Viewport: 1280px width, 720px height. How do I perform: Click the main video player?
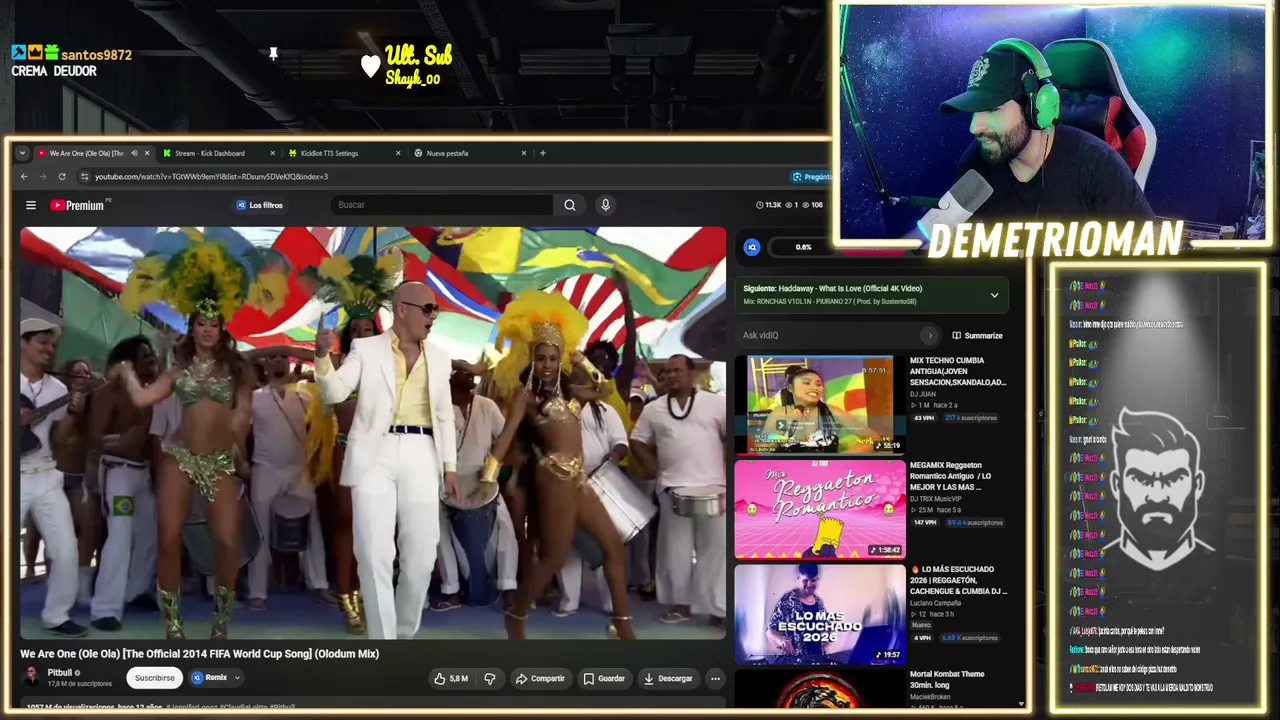coord(373,433)
